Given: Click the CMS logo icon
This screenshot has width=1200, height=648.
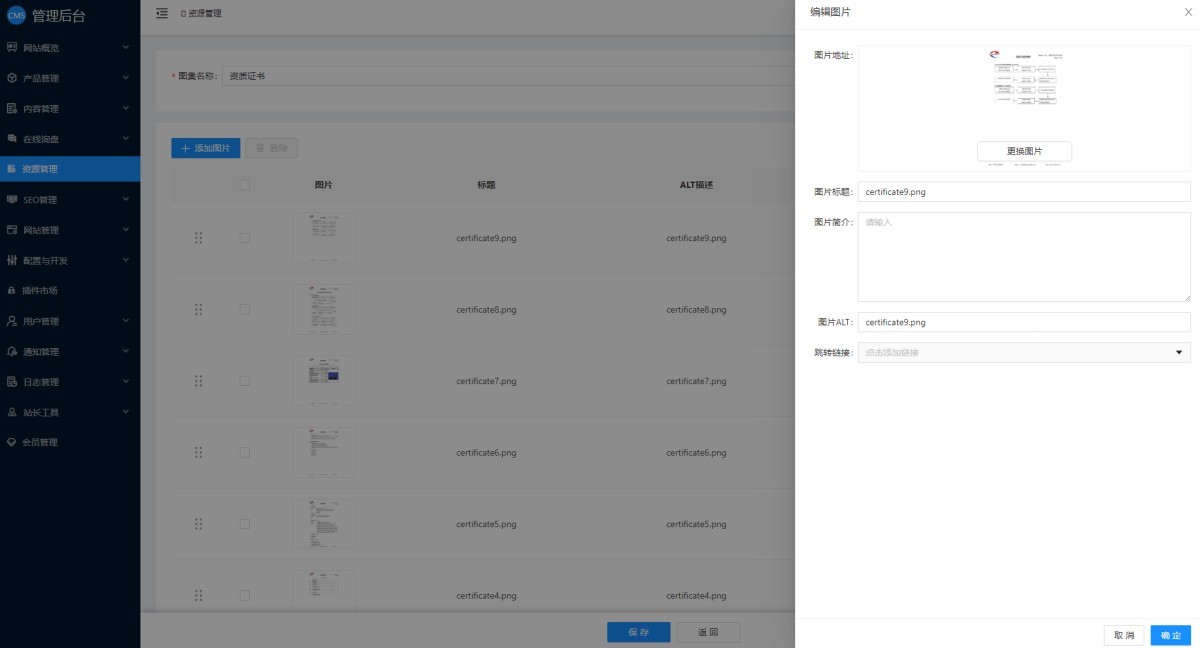Looking at the screenshot, I should [16, 15].
